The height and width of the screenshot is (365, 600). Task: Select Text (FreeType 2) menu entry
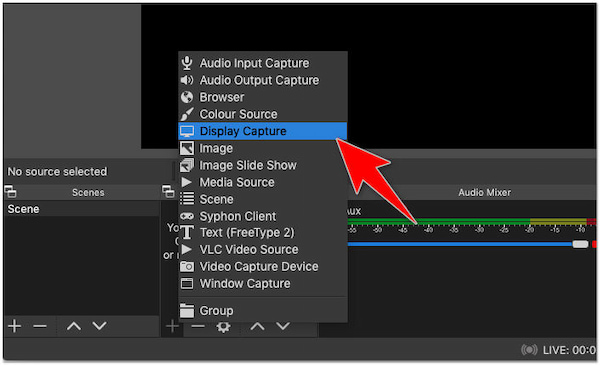click(263, 233)
